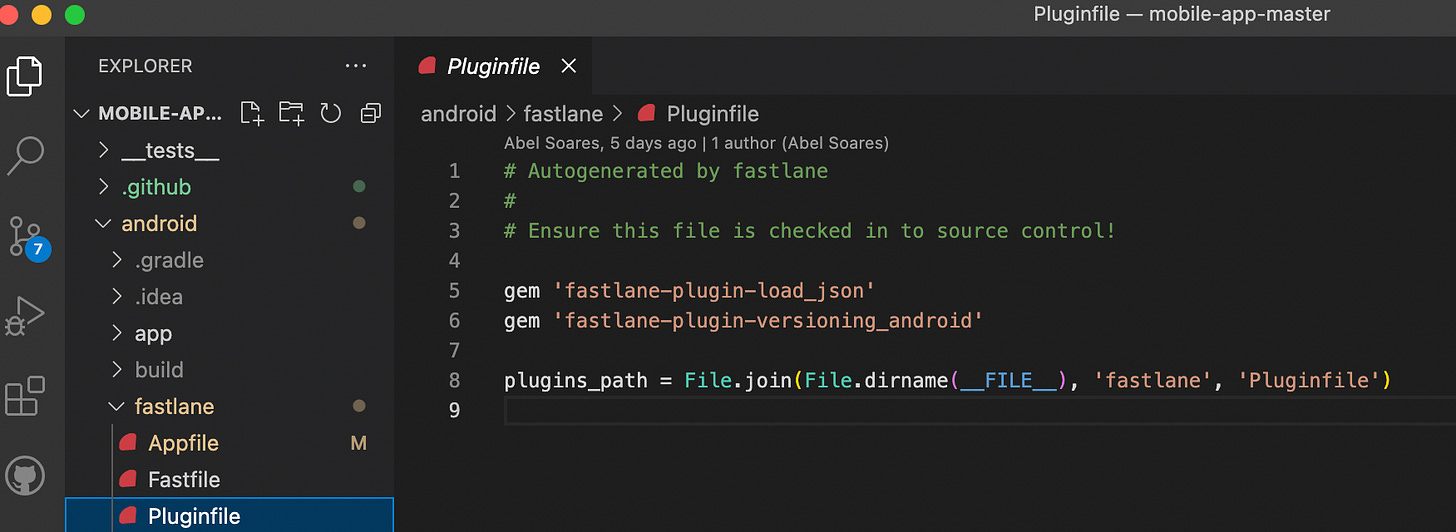The width and height of the screenshot is (1456, 532).
Task: Close the Pluginfile editor tab
Action: point(568,66)
